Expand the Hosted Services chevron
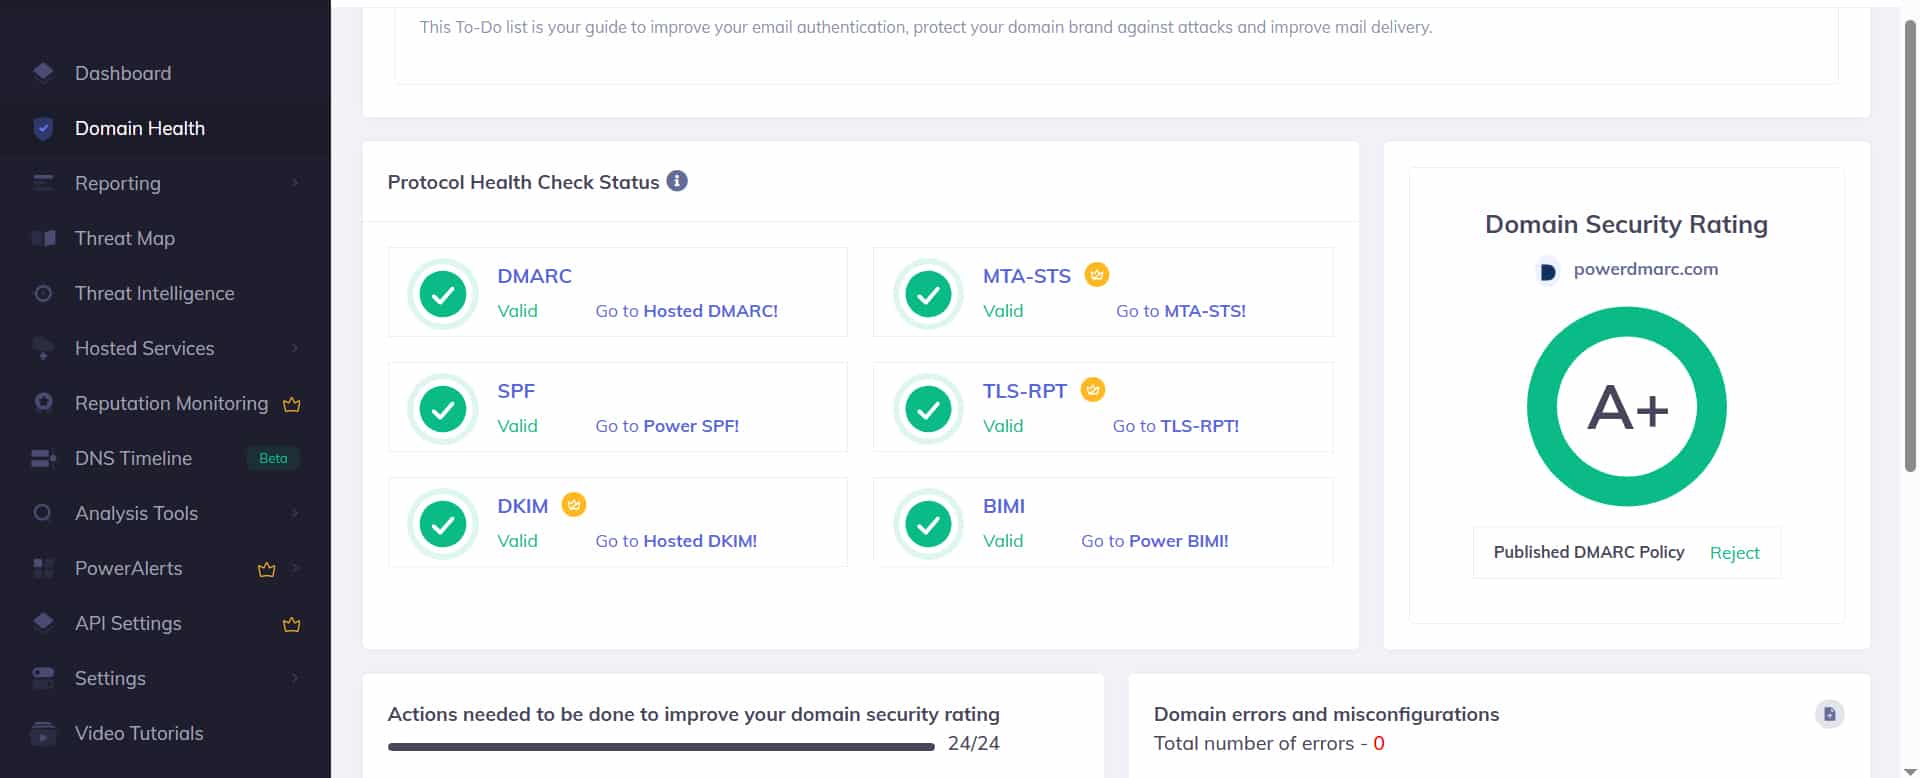Image resolution: width=1920 pixels, height=778 pixels. [x=295, y=348]
